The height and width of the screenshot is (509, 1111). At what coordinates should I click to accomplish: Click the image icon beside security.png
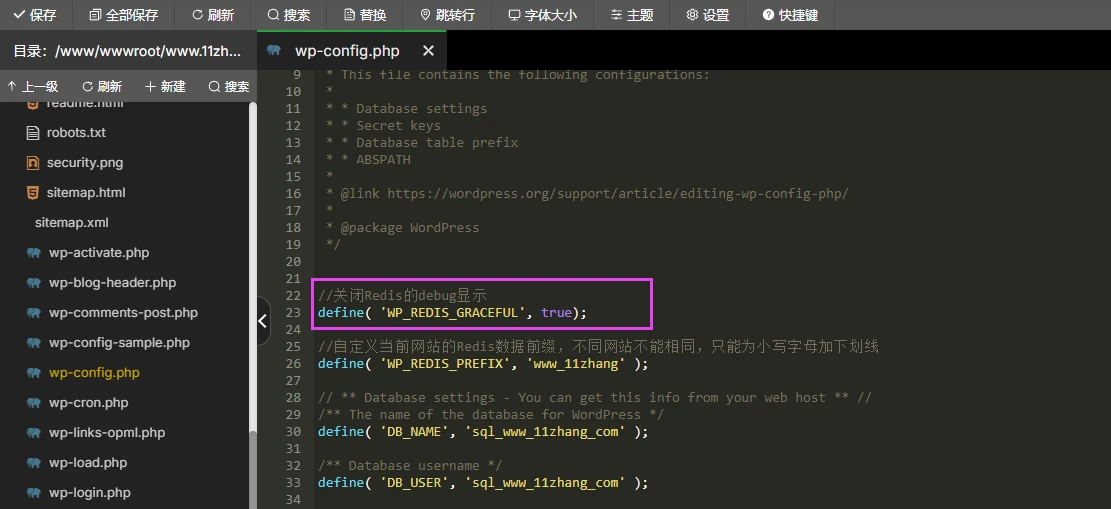pyautogui.click(x=33, y=162)
